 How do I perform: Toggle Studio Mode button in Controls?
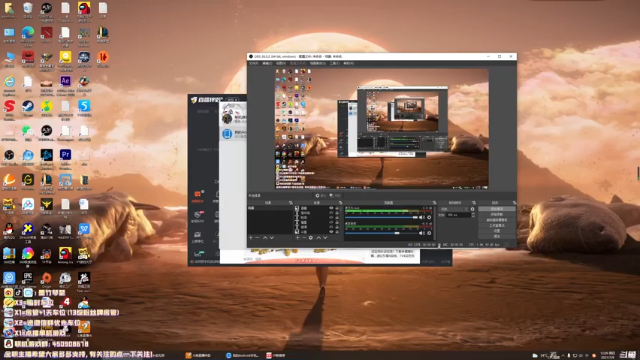(x=497, y=225)
